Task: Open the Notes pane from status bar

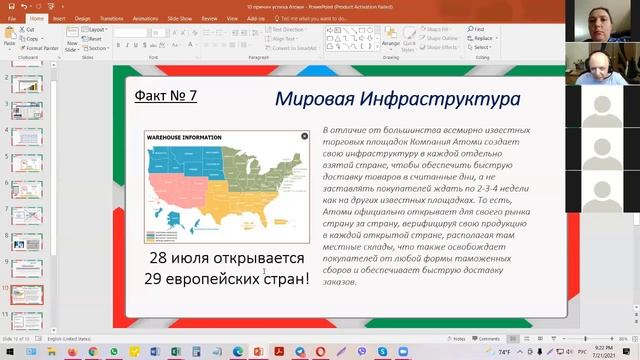Action: click(456, 338)
